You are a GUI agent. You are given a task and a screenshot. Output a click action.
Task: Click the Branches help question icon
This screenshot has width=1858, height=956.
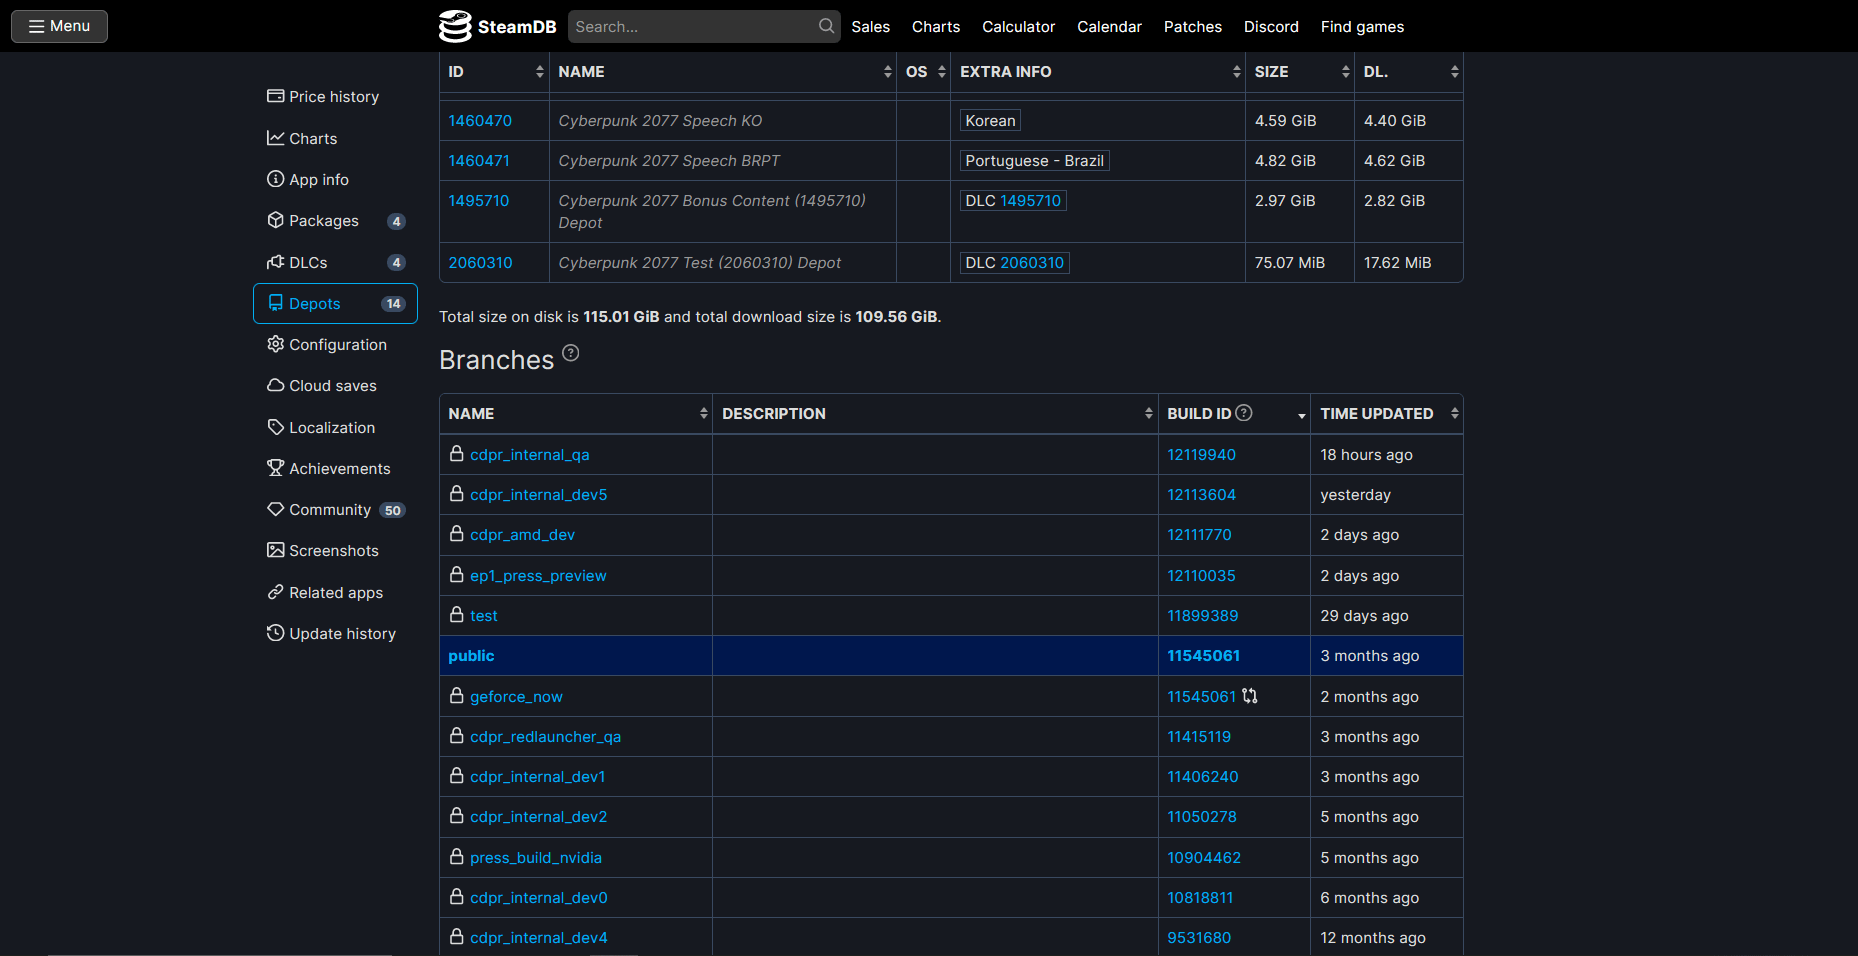(570, 353)
